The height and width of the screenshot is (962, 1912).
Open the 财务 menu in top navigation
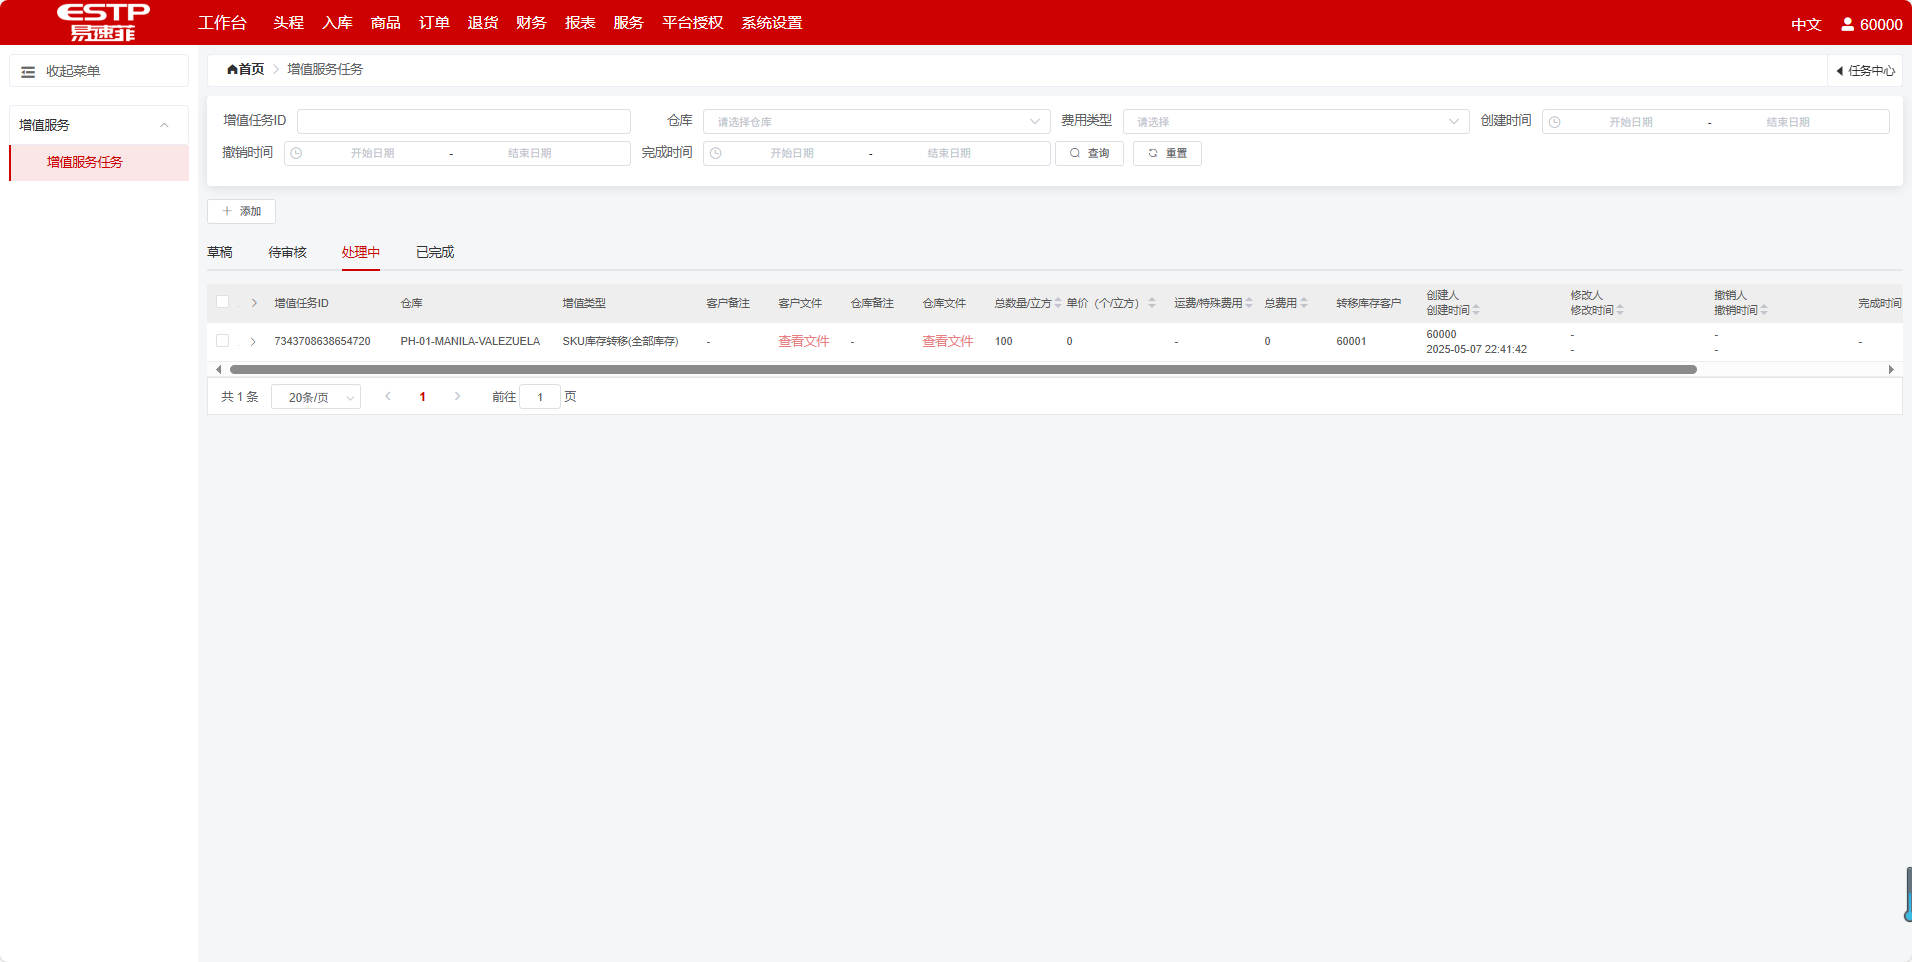click(x=531, y=23)
